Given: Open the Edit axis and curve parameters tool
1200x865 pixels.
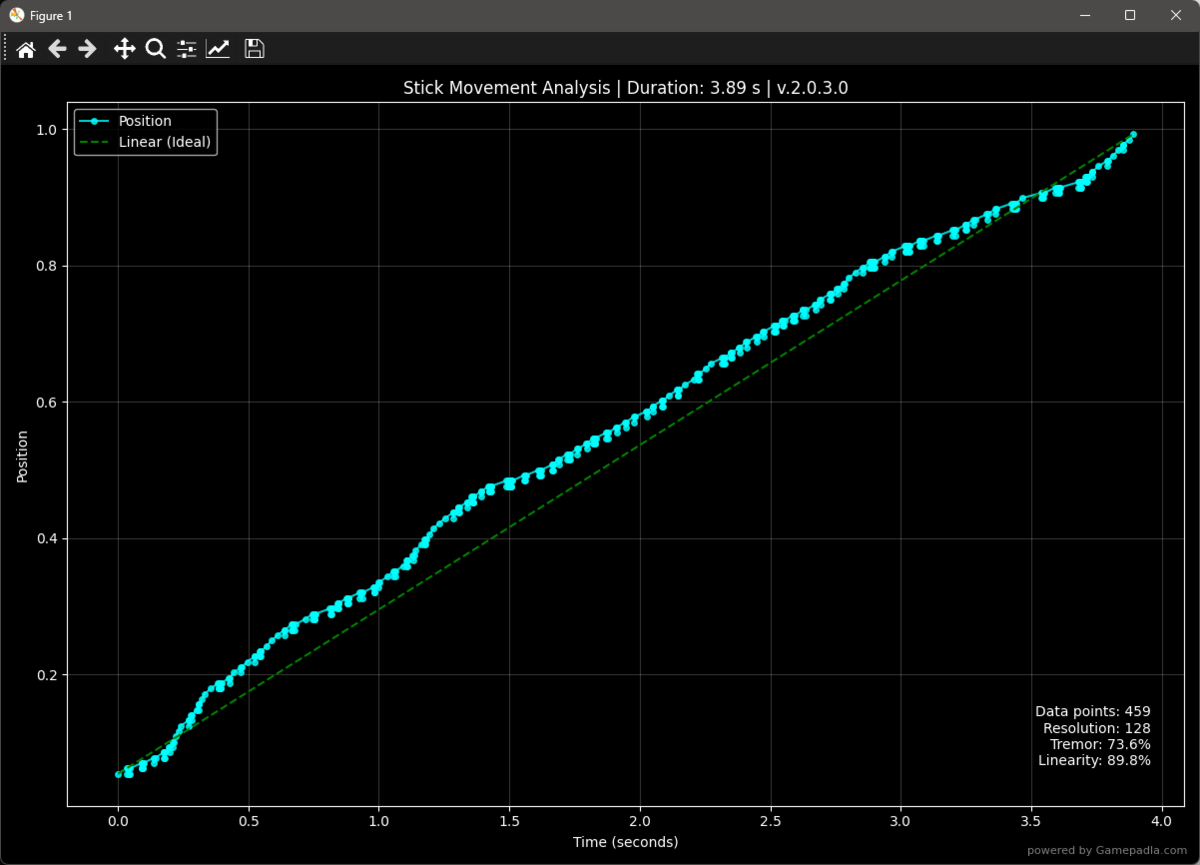Looking at the screenshot, I should click(218, 49).
